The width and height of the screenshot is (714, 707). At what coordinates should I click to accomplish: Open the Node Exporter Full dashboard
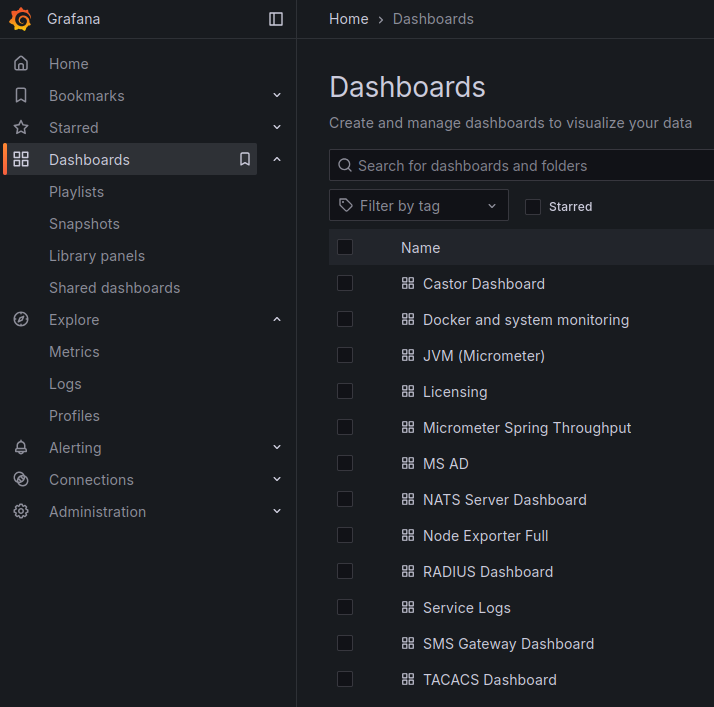tap(485, 536)
